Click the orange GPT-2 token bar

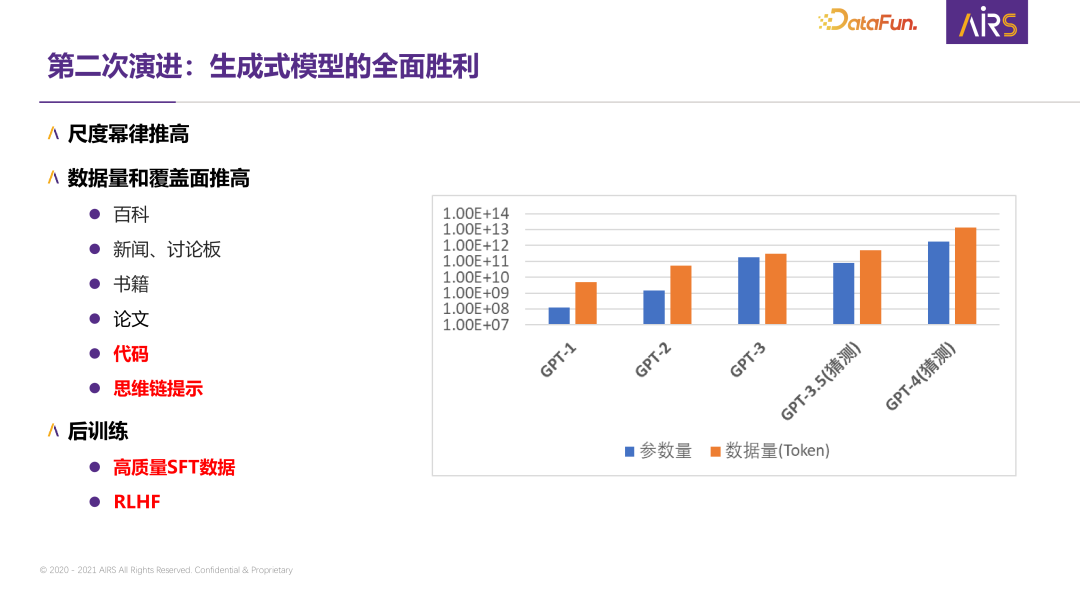click(681, 295)
